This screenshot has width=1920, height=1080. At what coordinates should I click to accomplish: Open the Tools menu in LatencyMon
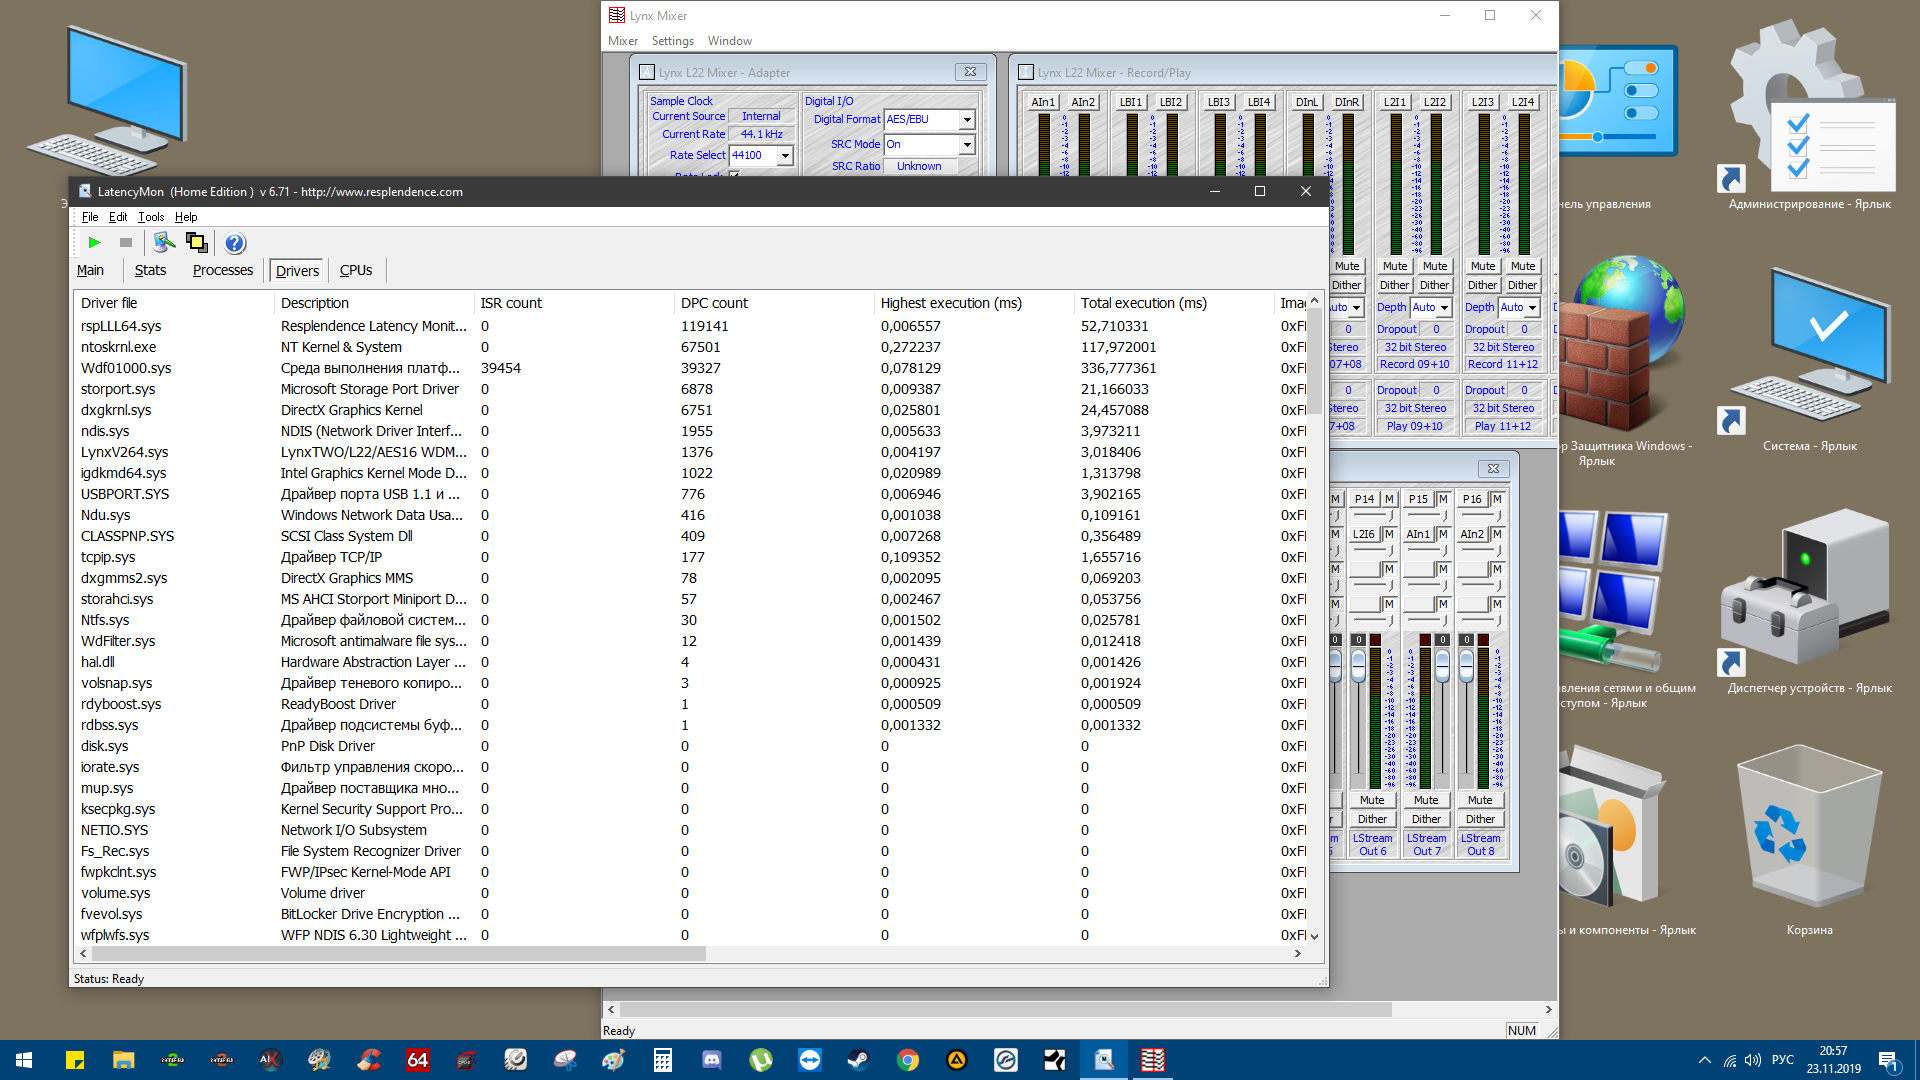[x=151, y=217]
